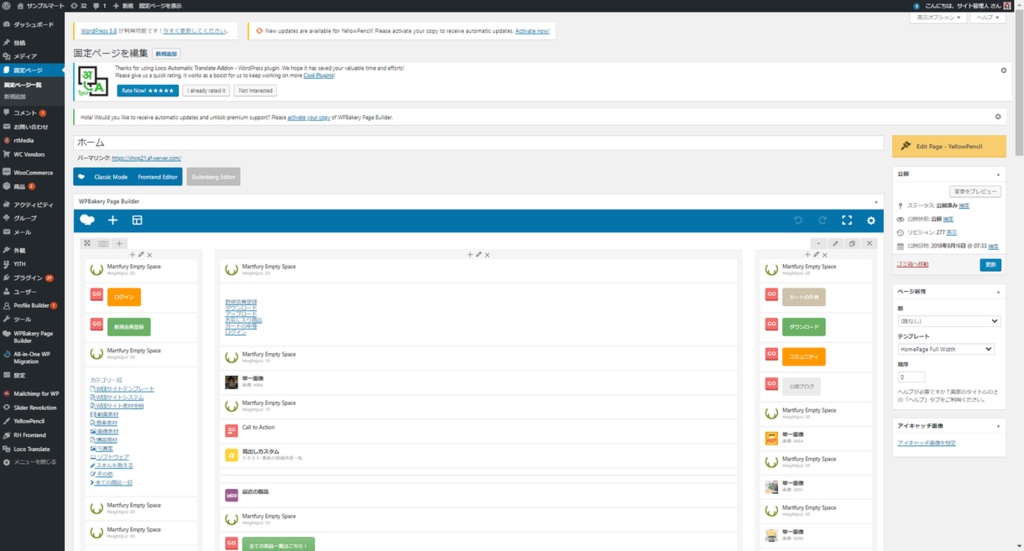Dismiss the Loco Translate notice
Viewport: 1024px width, 551px height.
pos(1004,71)
